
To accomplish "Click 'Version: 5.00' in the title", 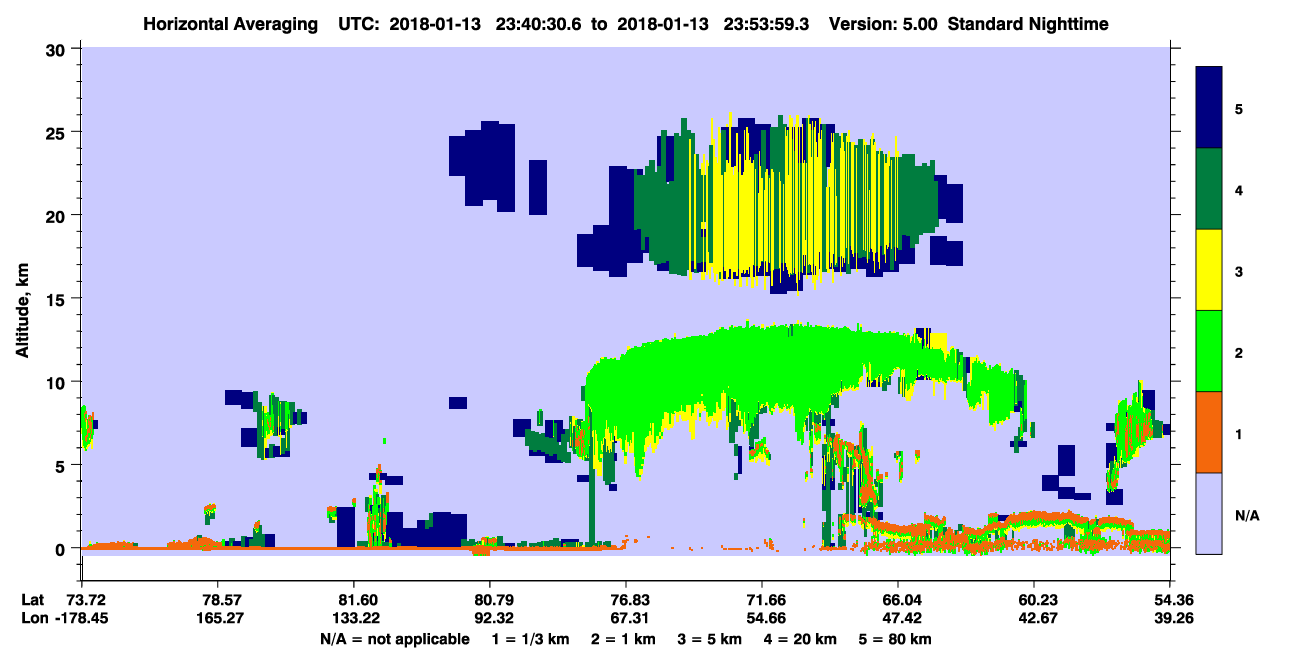I will pos(881,23).
